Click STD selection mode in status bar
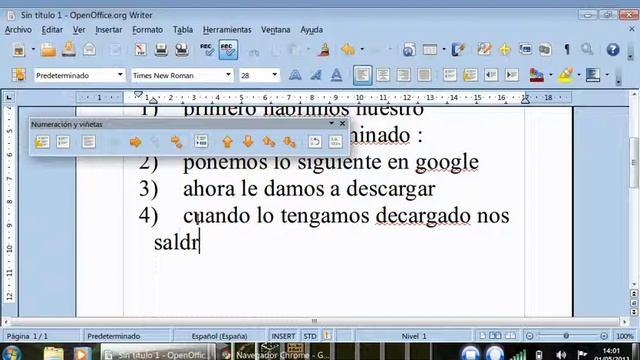The image size is (640, 360). tap(310, 336)
